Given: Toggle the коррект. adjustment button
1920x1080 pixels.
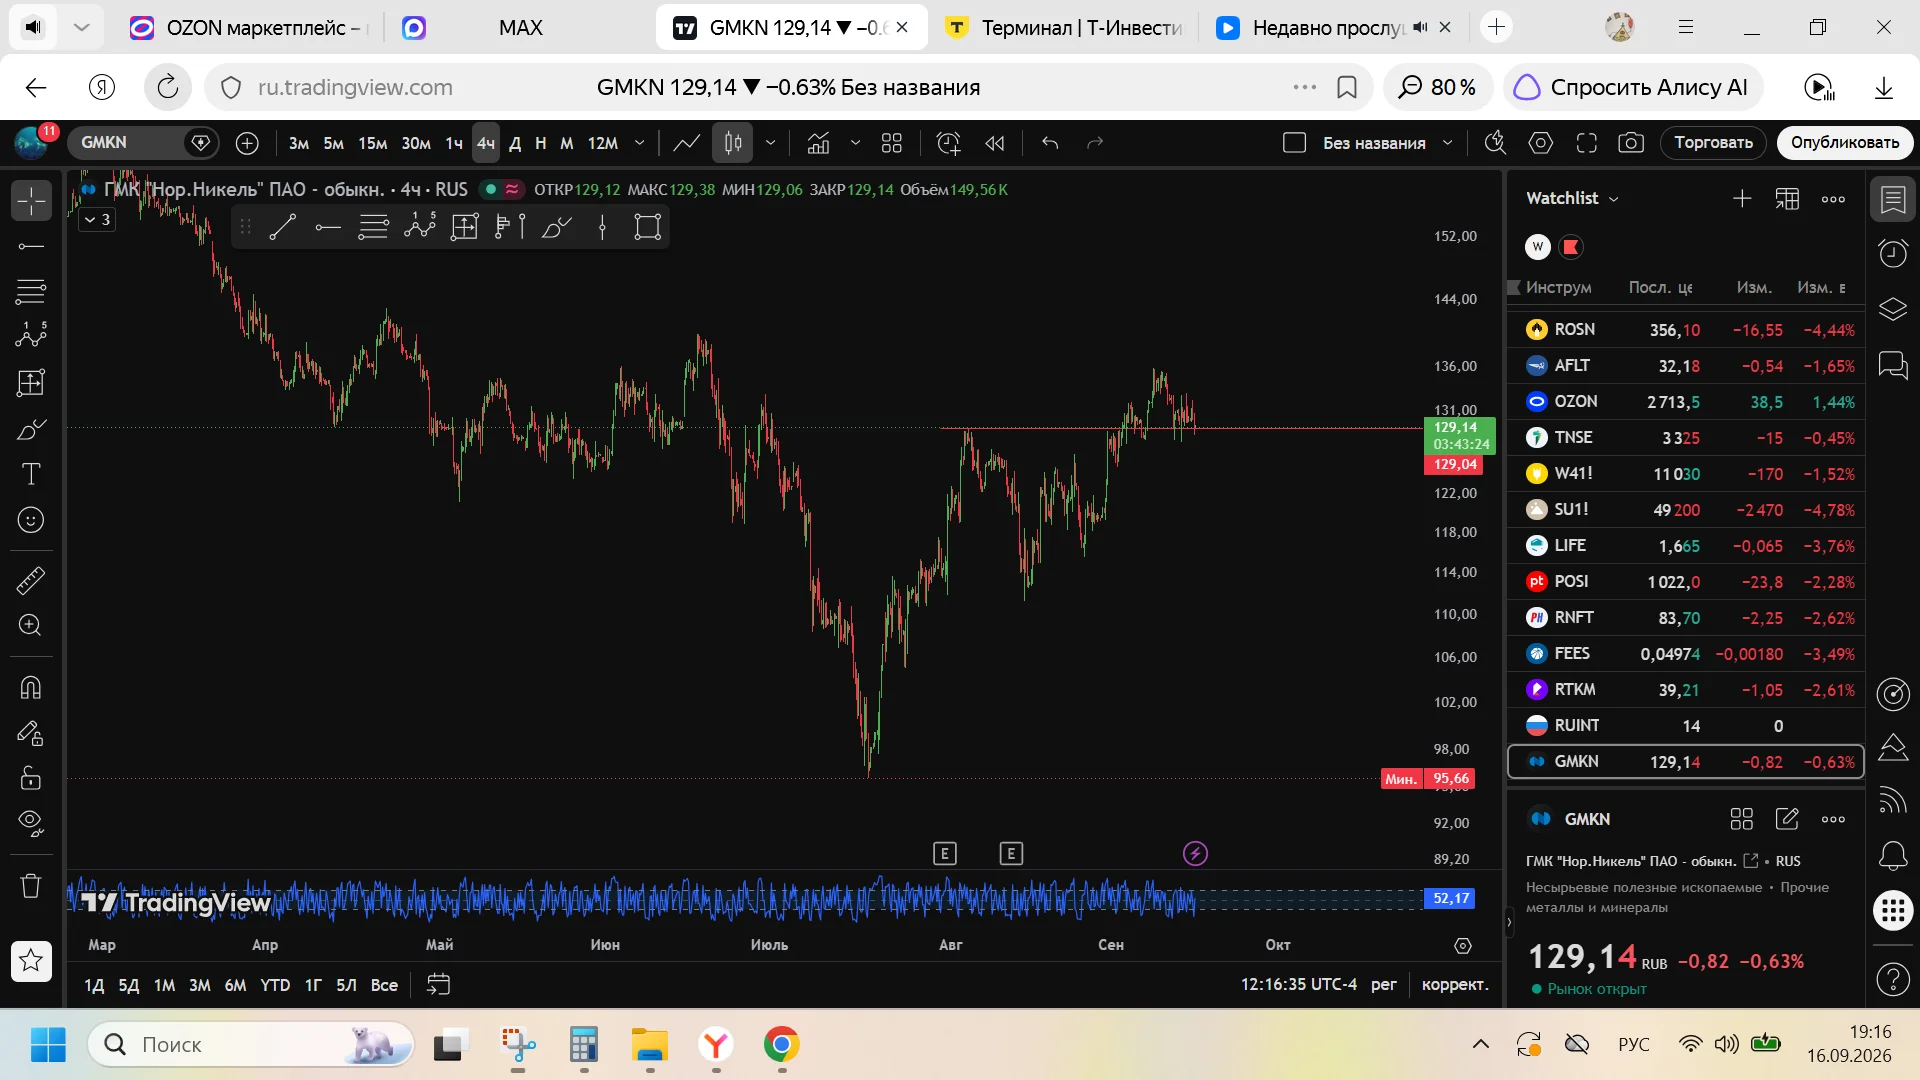Looking at the screenshot, I should [x=1455, y=985].
